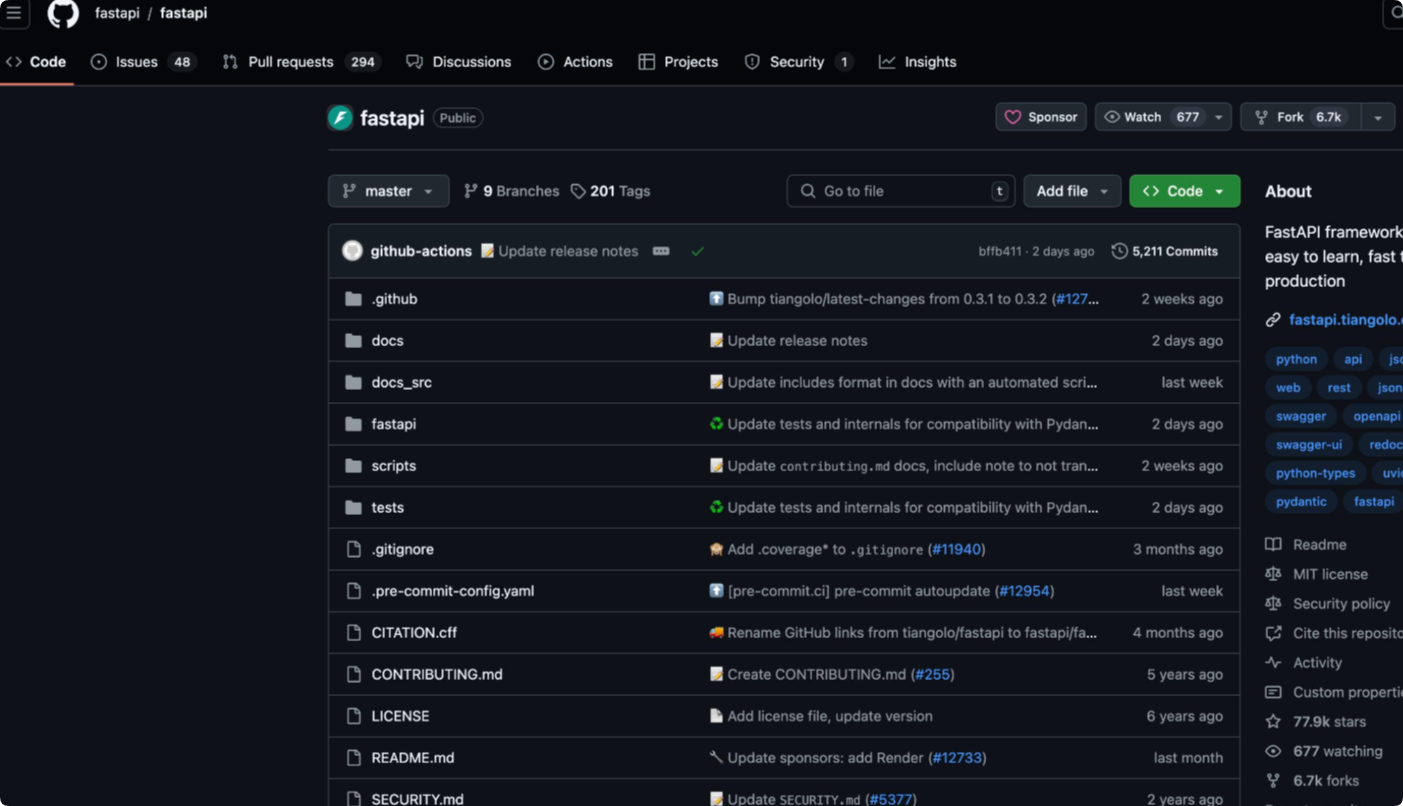Image resolution: width=1403 pixels, height=806 pixels.
Task: Open the 9 Branches link
Action: 511,191
